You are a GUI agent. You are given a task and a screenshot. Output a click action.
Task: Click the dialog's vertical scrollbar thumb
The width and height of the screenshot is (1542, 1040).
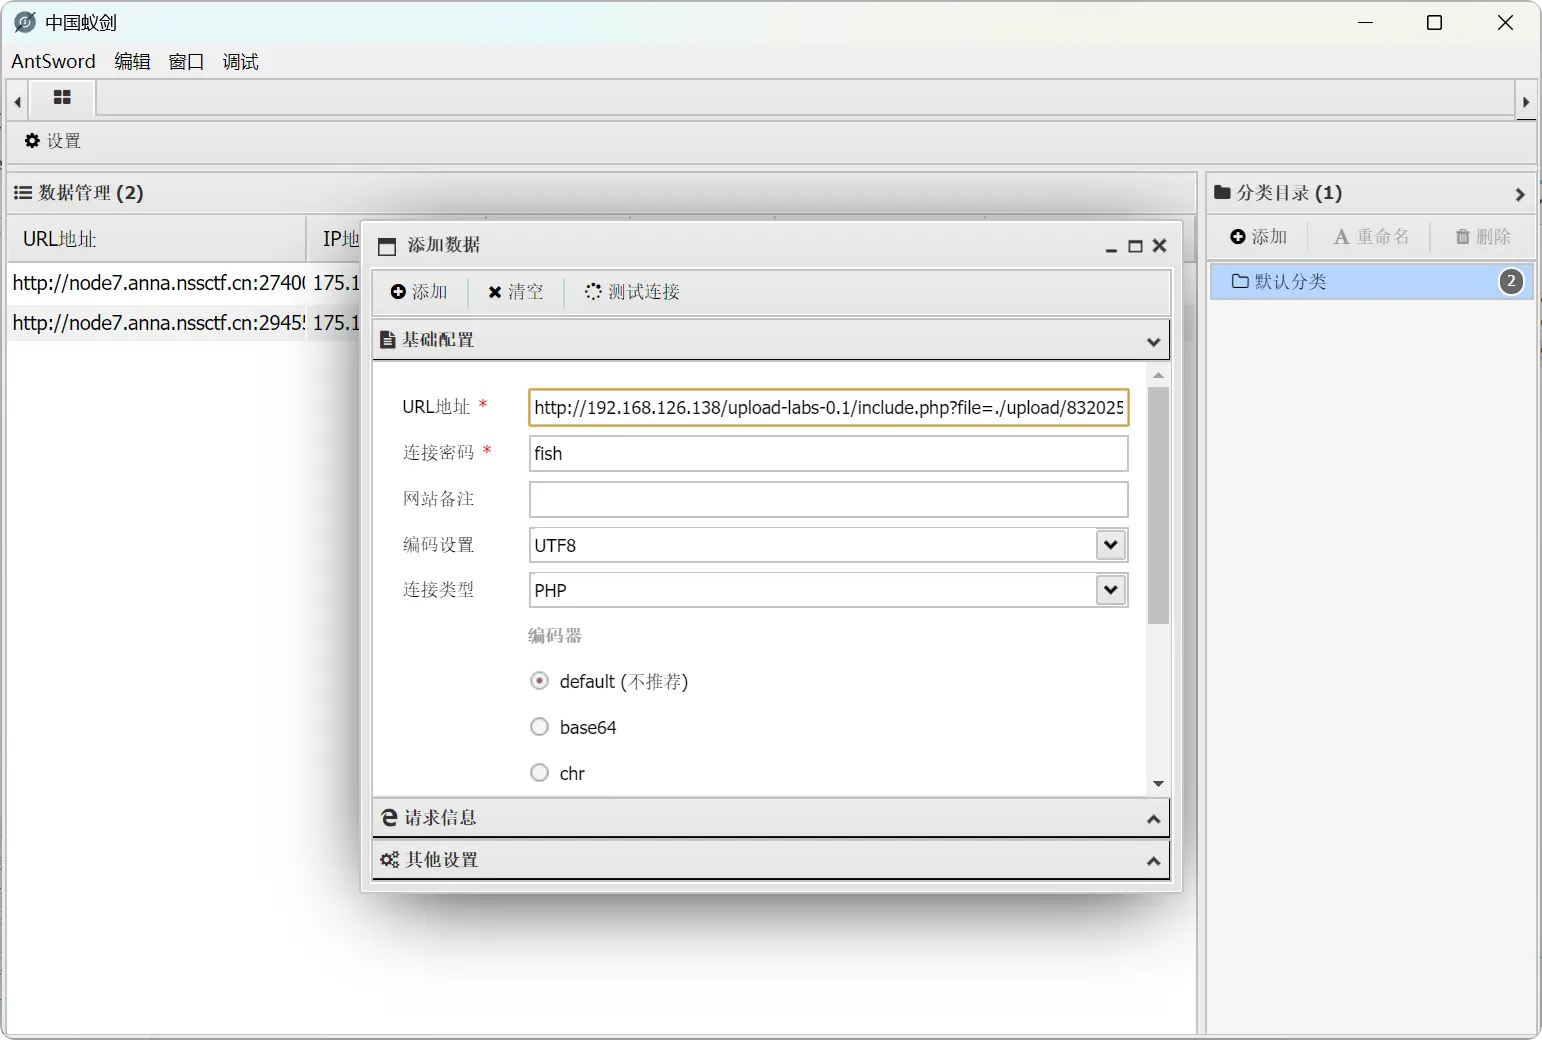tap(1159, 505)
